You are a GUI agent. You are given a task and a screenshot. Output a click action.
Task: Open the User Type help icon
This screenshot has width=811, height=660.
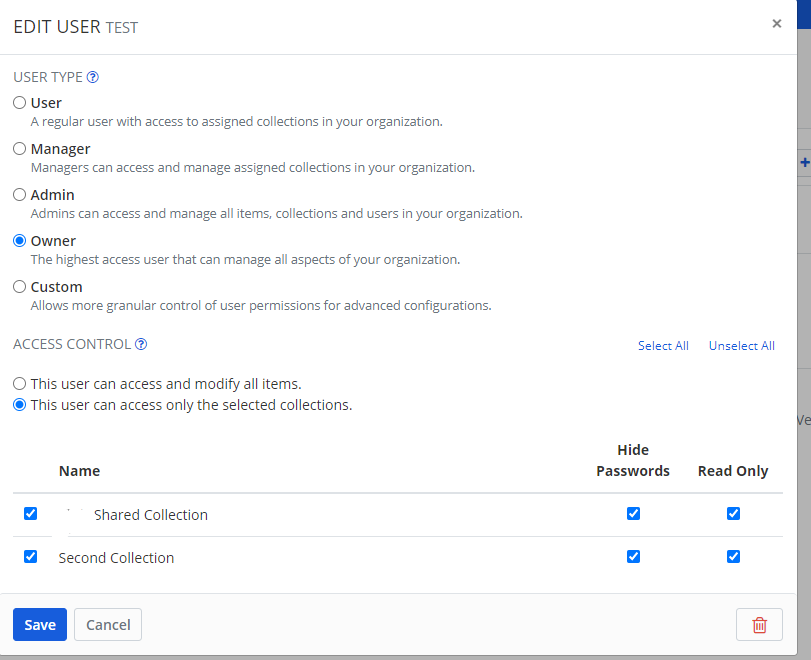pyautogui.click(x=93, y=77)
